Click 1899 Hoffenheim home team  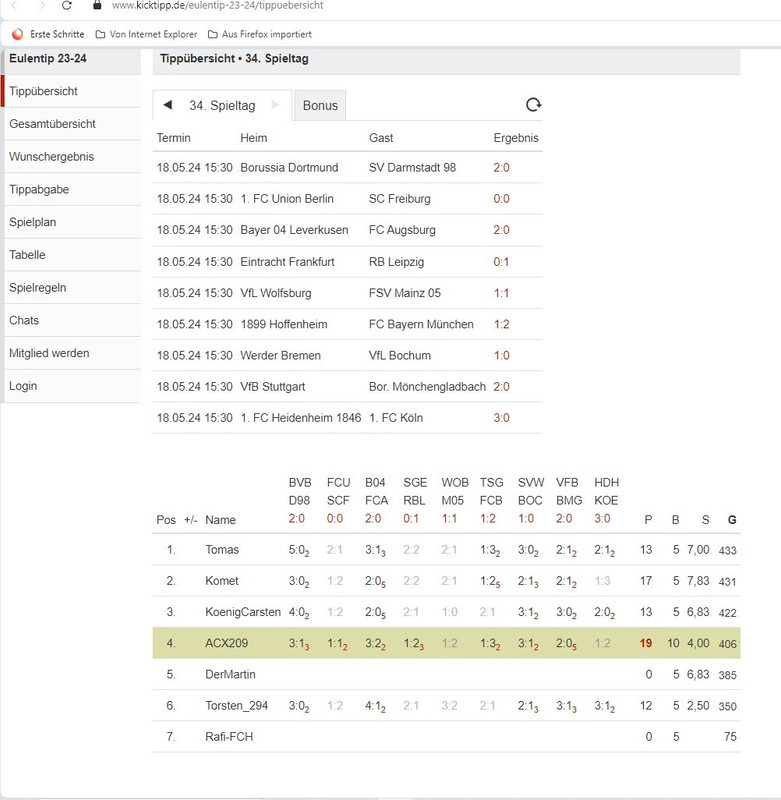[284, 324]
